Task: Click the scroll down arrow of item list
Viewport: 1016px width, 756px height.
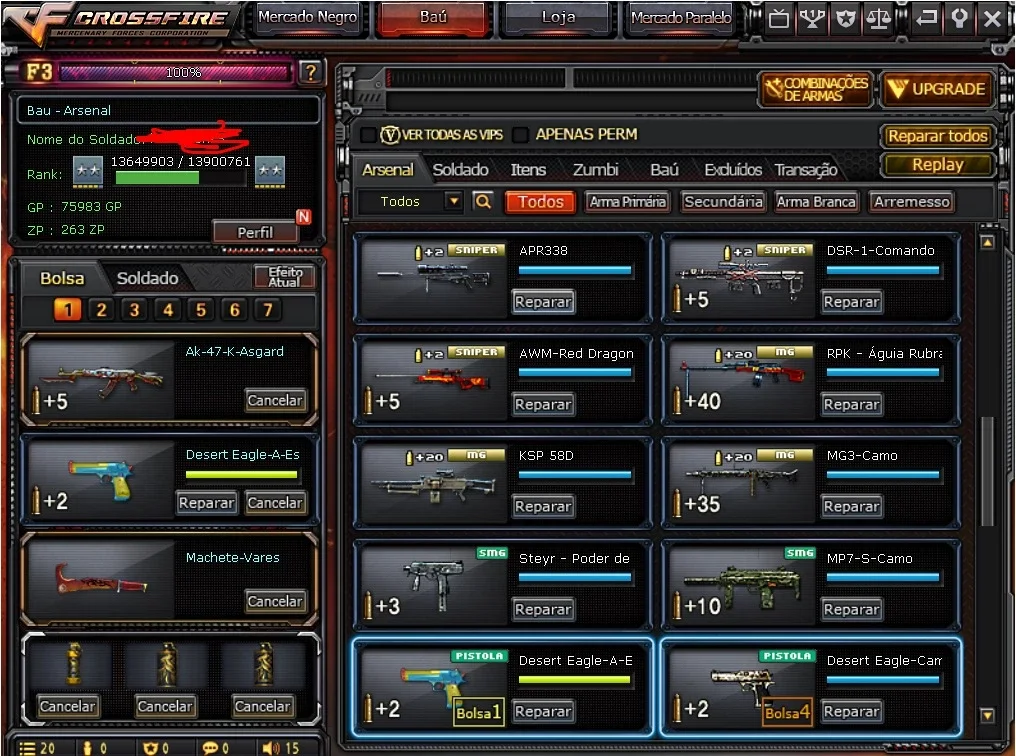Action: 987,716
